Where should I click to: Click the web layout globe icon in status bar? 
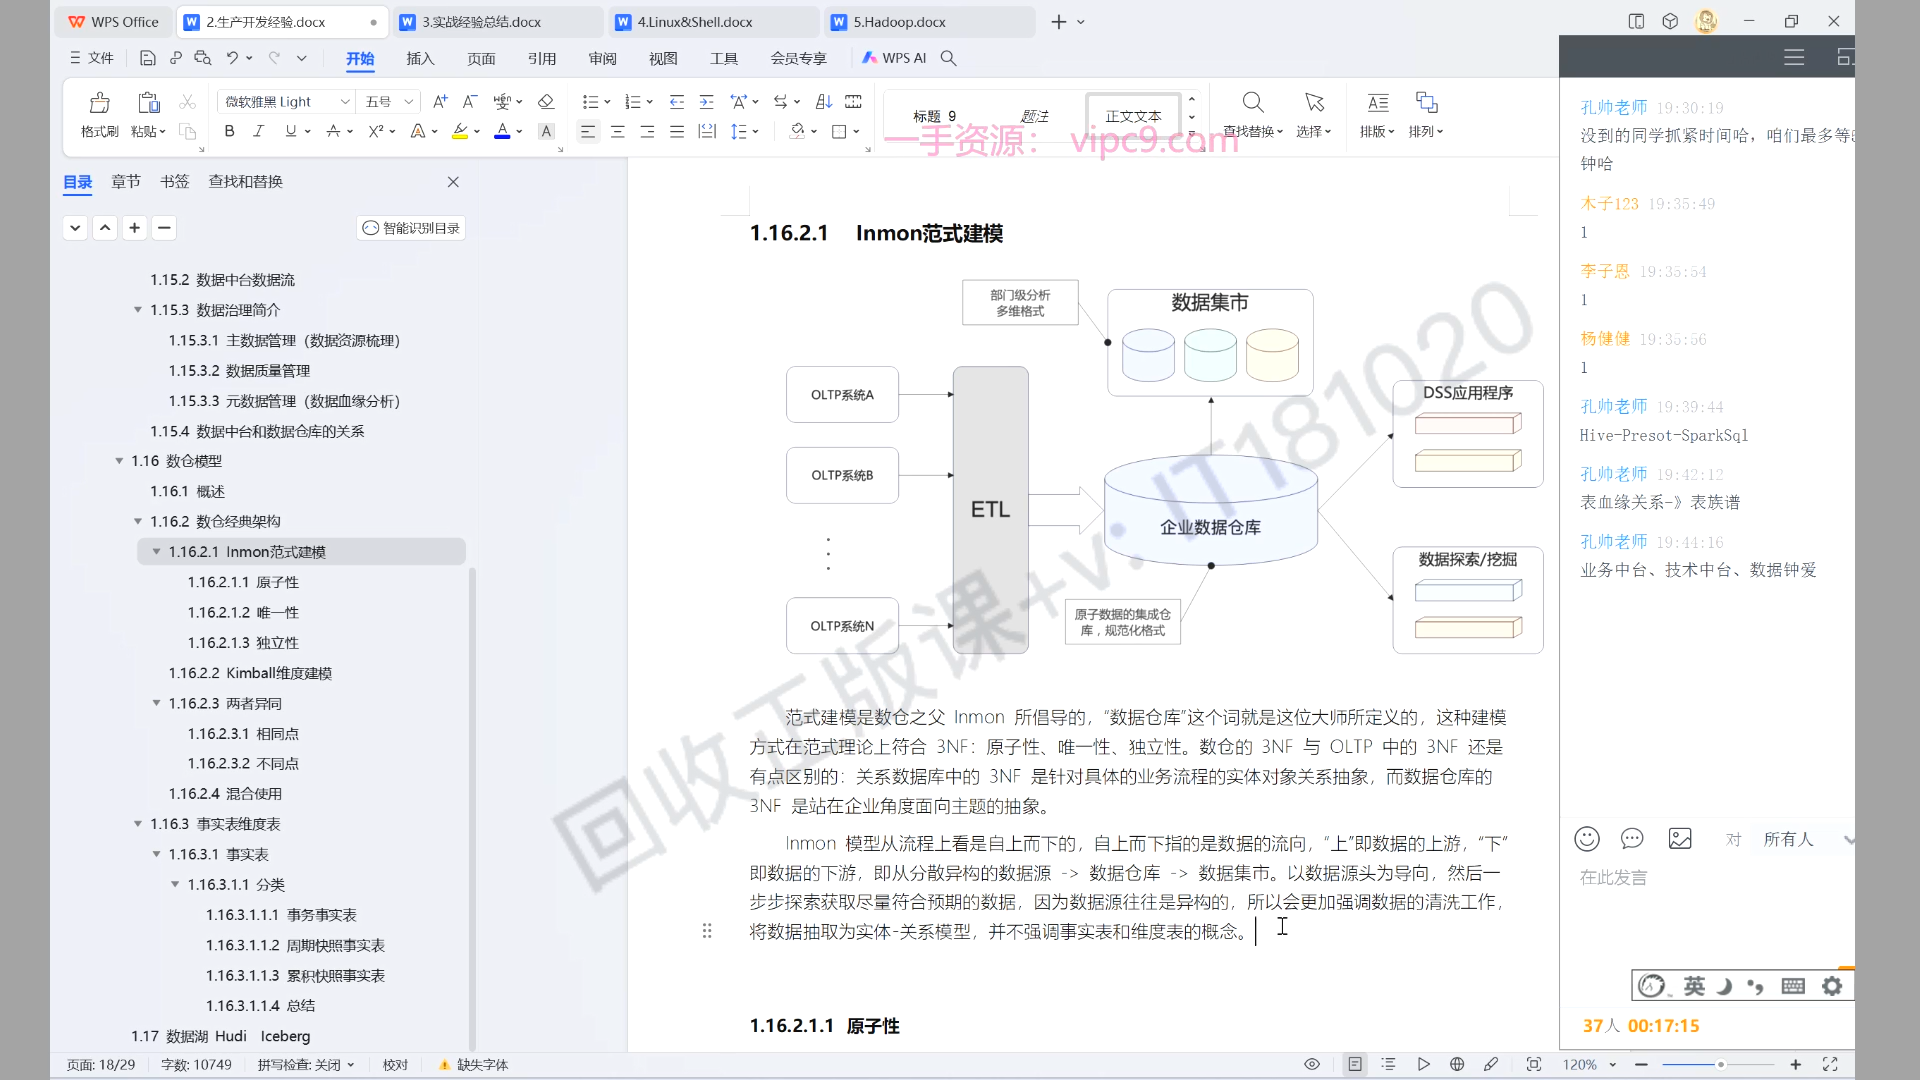click(1457, 1064)
